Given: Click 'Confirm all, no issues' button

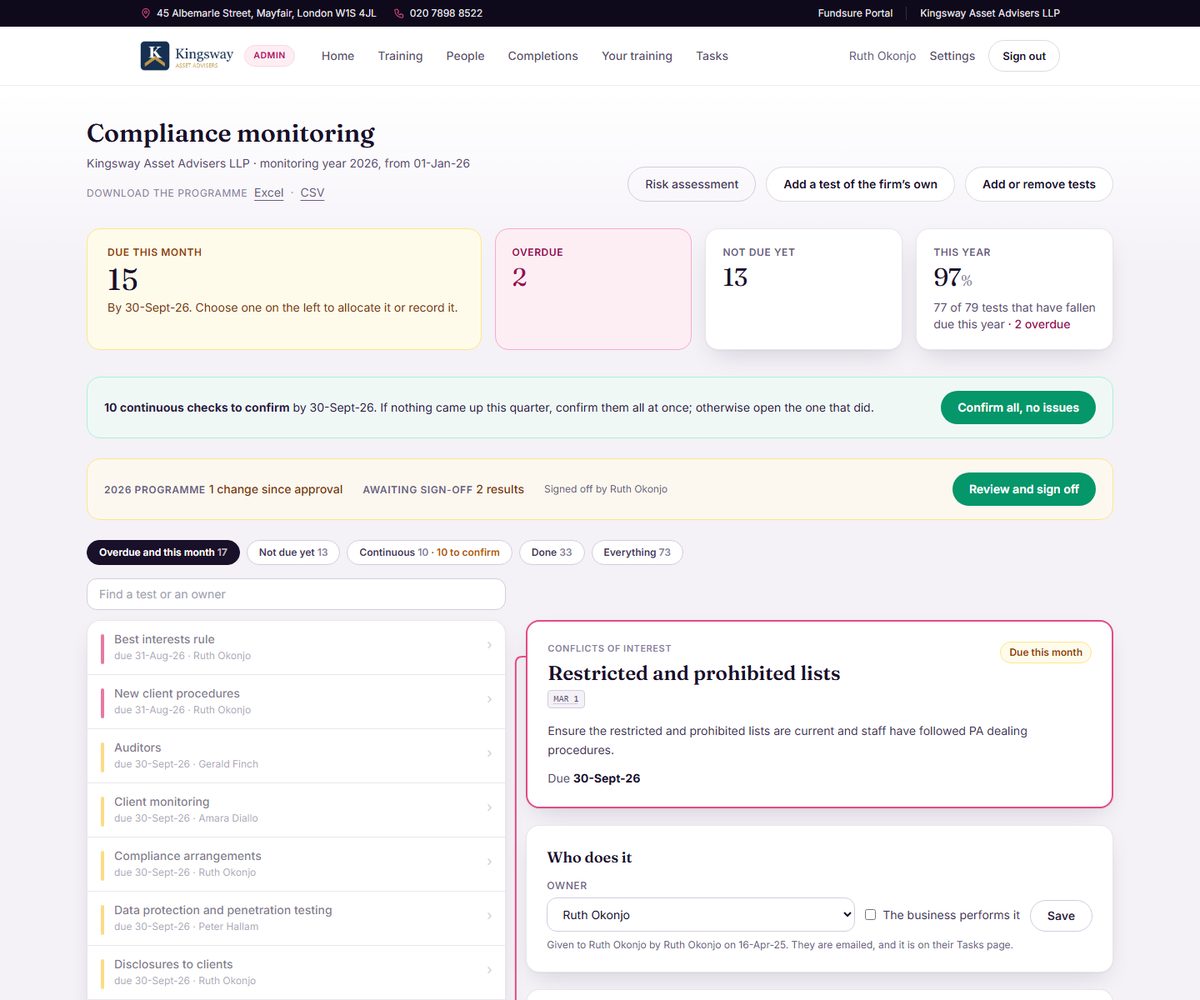Looking at the screenshot, I should point(1018,407).
